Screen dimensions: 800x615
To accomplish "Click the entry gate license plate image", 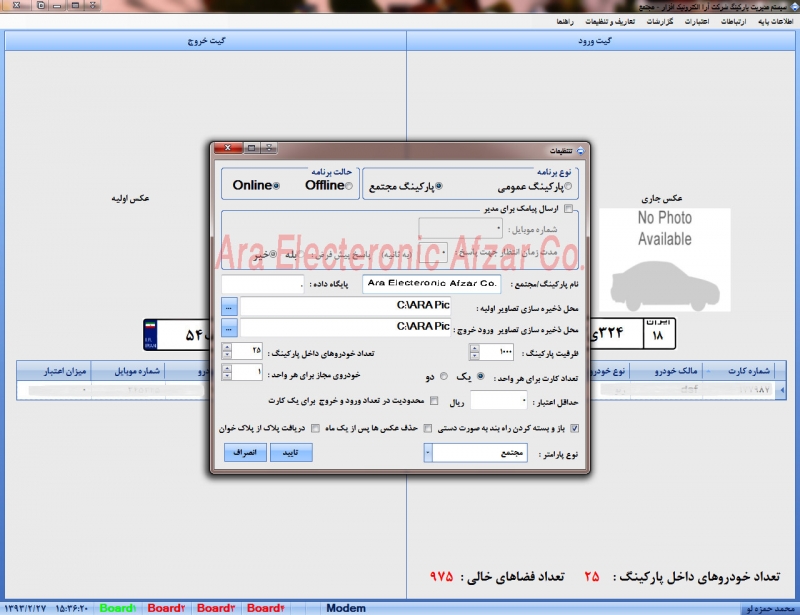I will point(633,334).
